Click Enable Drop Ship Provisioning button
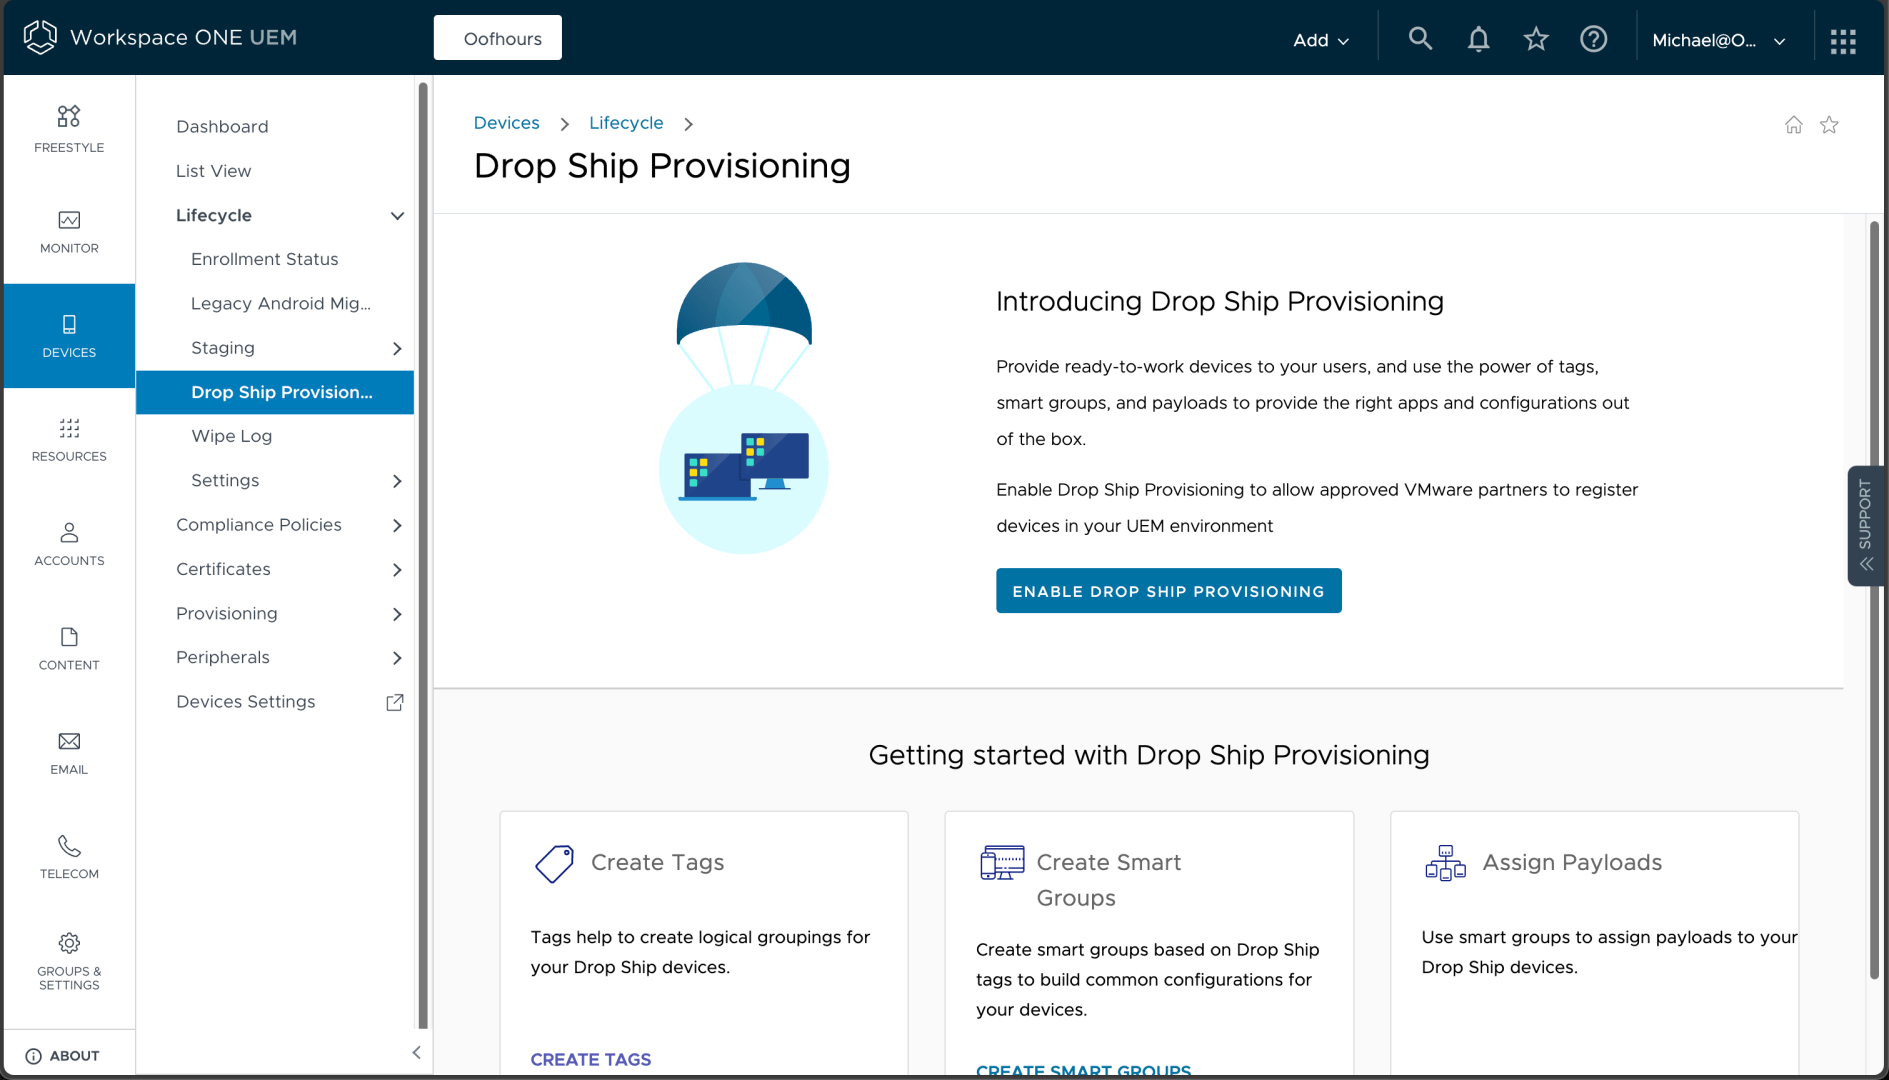Viewport: 1889px width, 1080px height. [1168, 591]
